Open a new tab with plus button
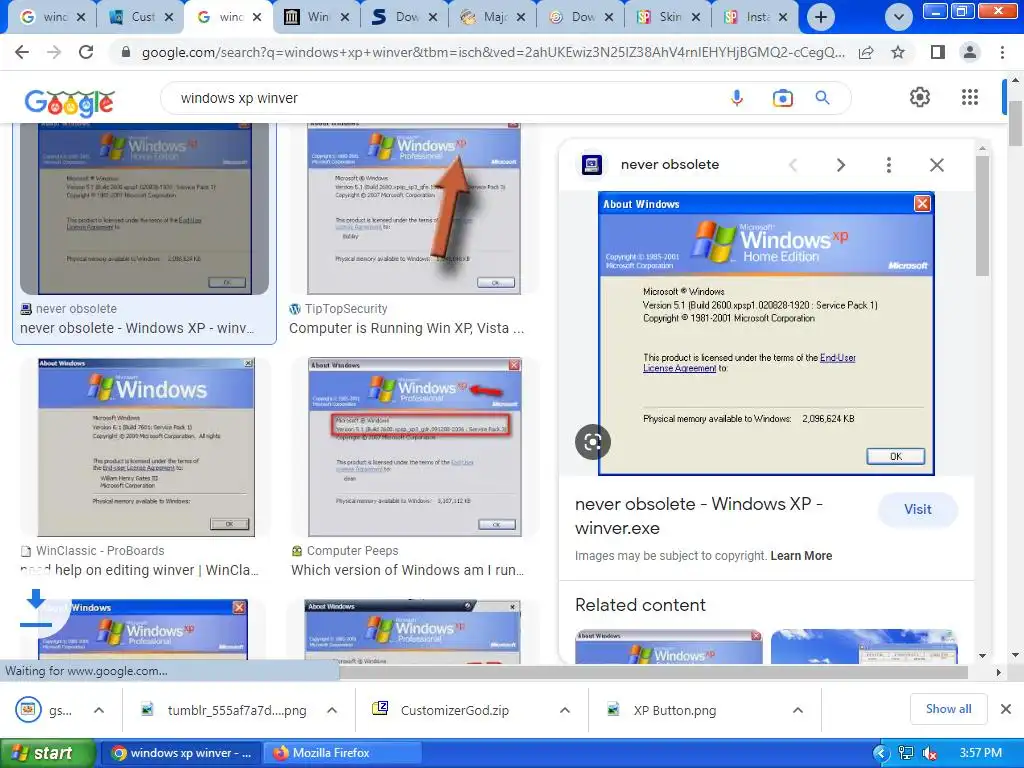Image resolution: width=1024 pixels, height=768 pixels. 821,17
